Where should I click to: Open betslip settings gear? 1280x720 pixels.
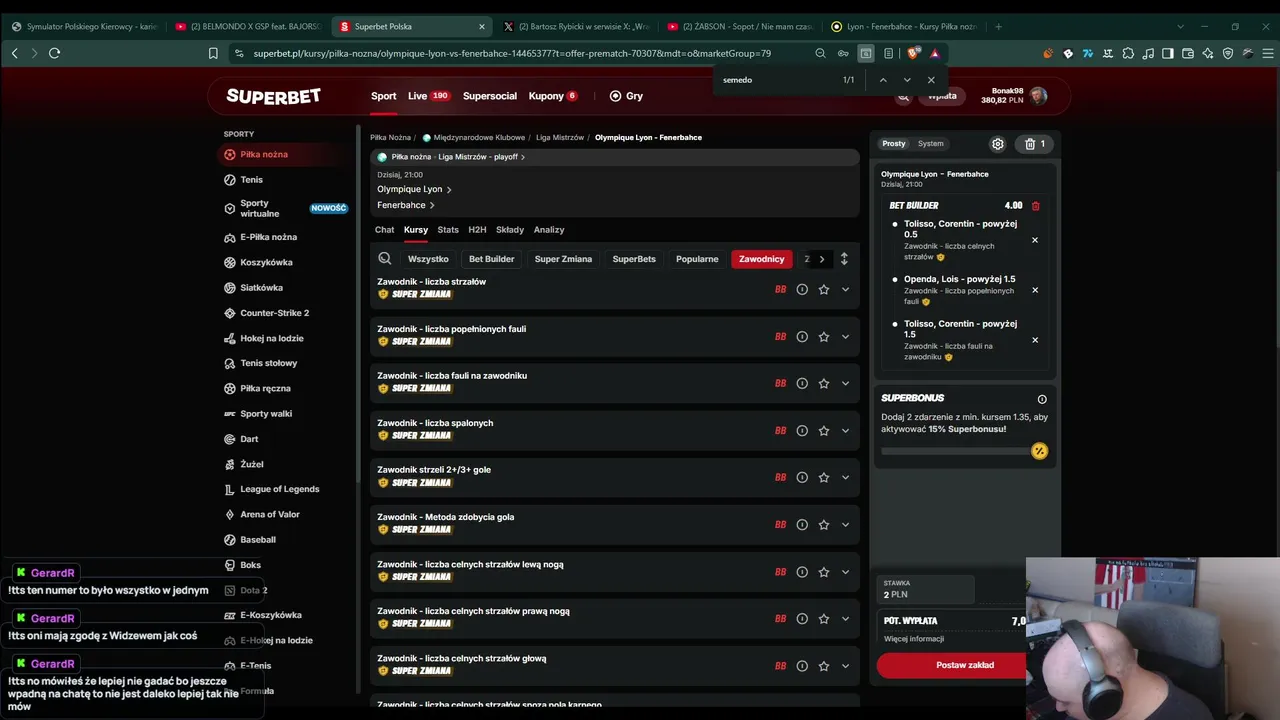997,144
